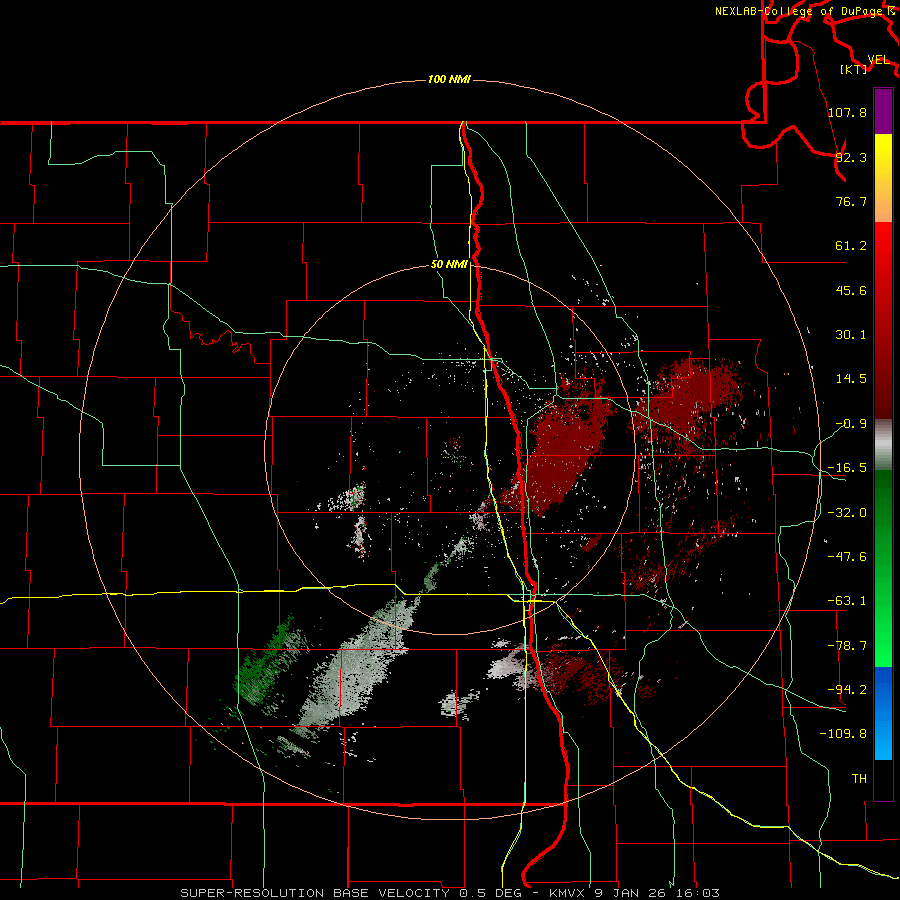Click the -63.1 velocity scale value

coord(847,601)
